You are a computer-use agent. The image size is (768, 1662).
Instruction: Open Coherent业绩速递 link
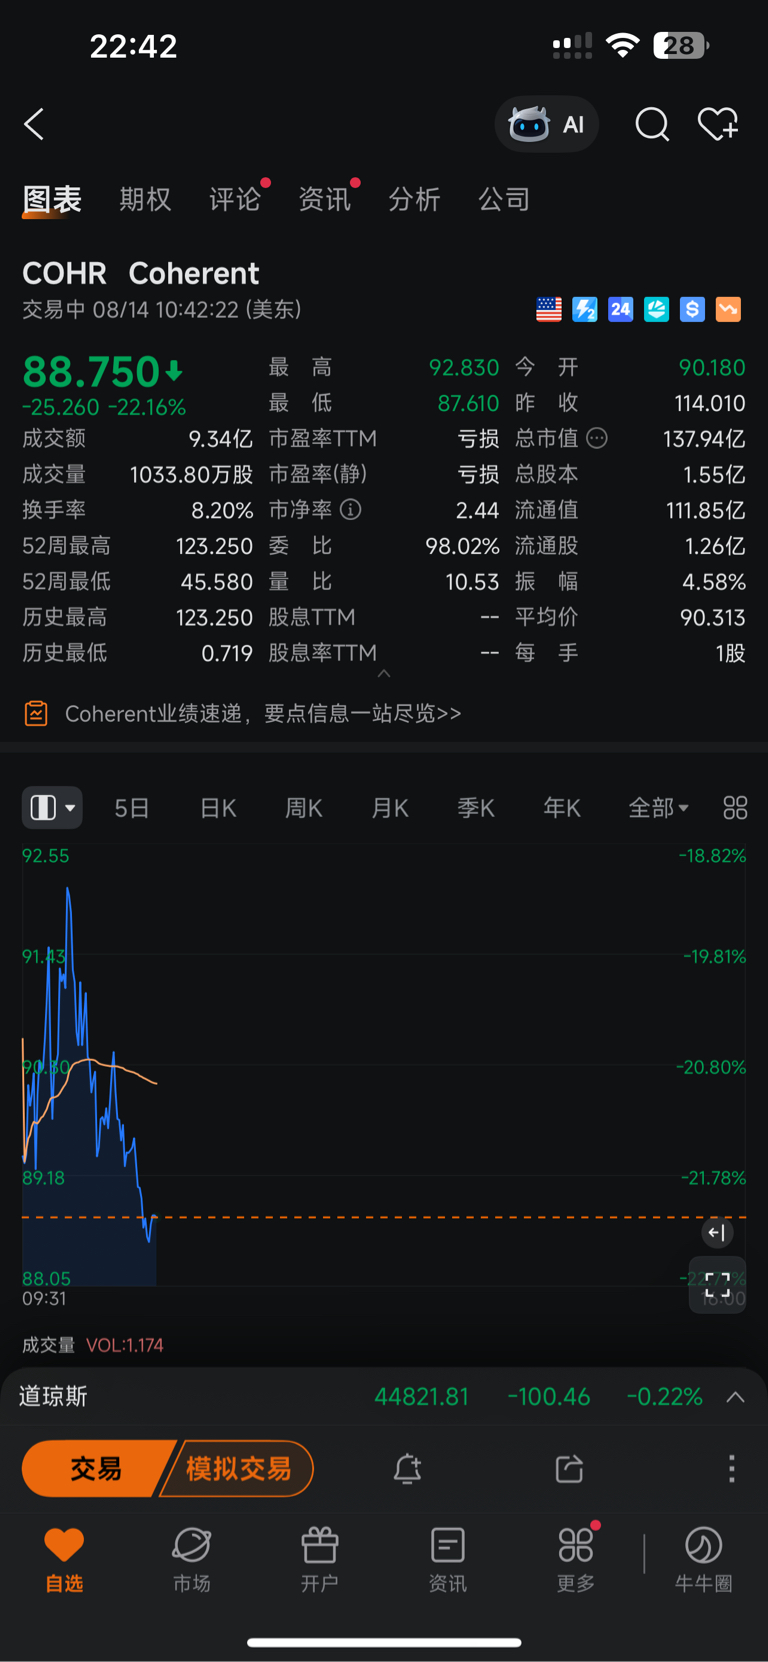pyautogui.click(x=263, y=714)
